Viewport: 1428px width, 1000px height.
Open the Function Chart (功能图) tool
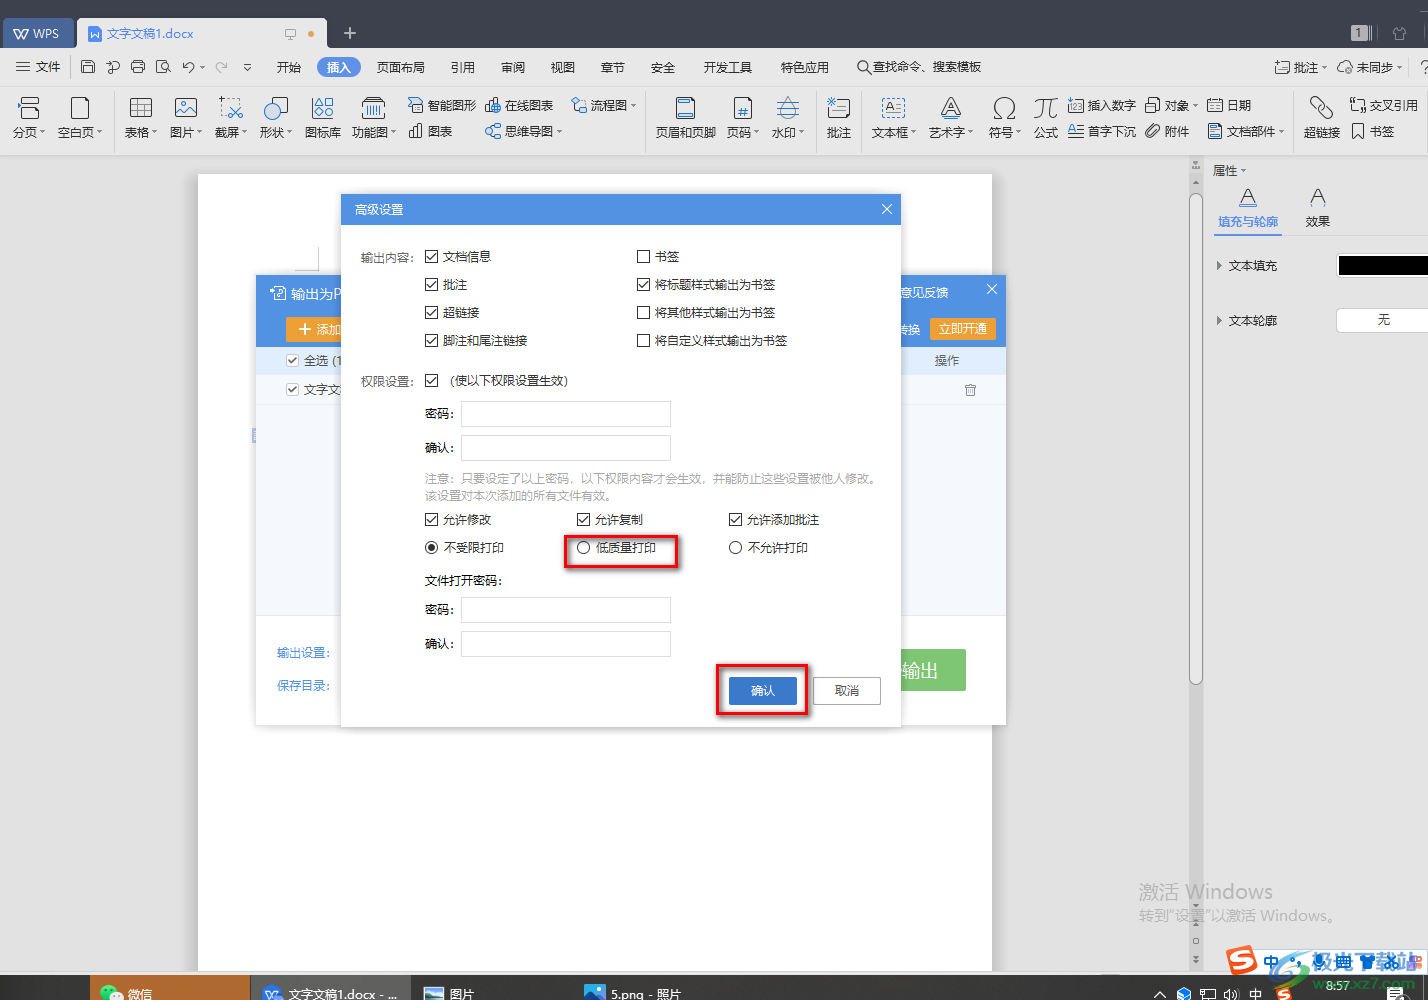click(x=374, y=117)
